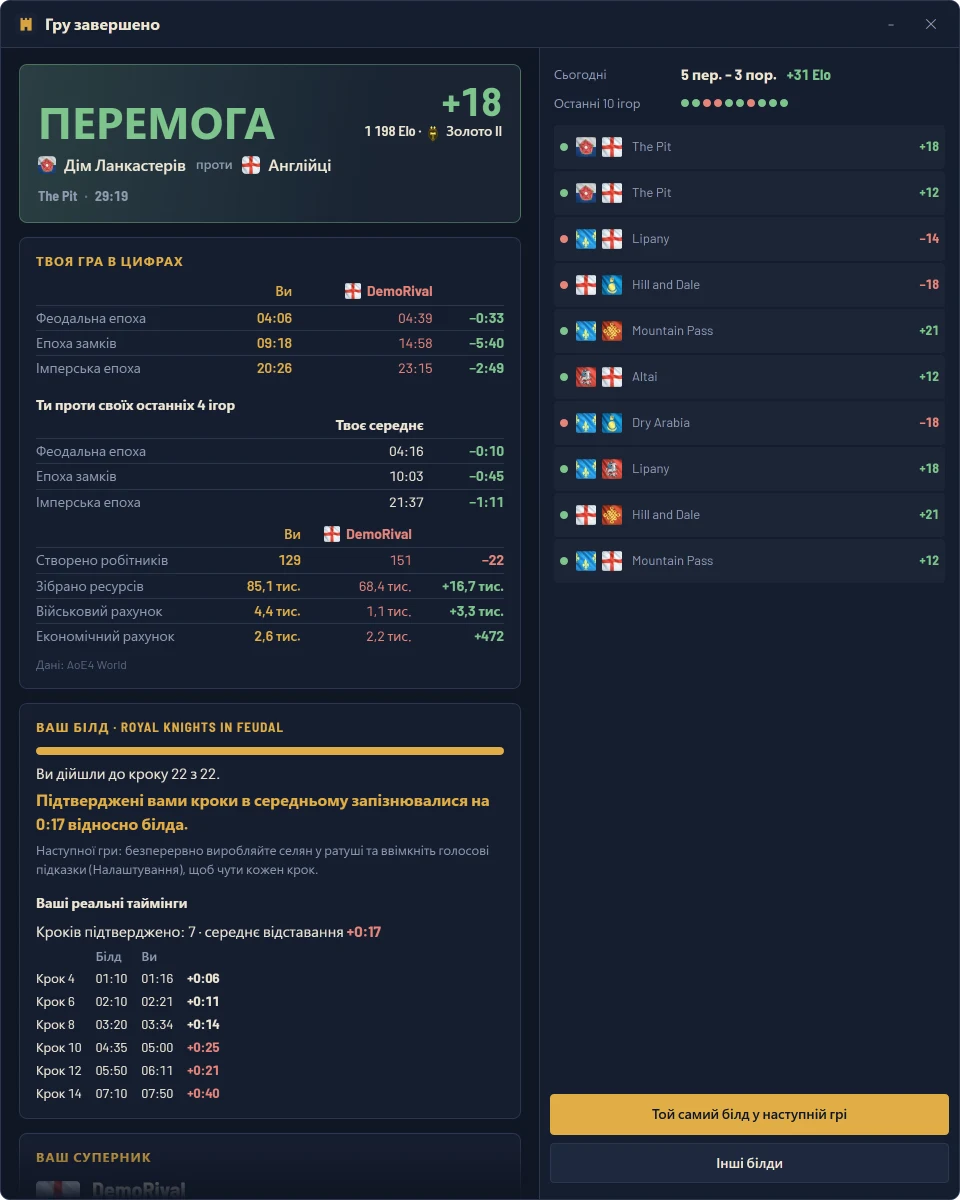Click the Chinese flag in Mountain Pass +21 row
This screenshot has width=960, height=1200.
(x=612, y=331)
